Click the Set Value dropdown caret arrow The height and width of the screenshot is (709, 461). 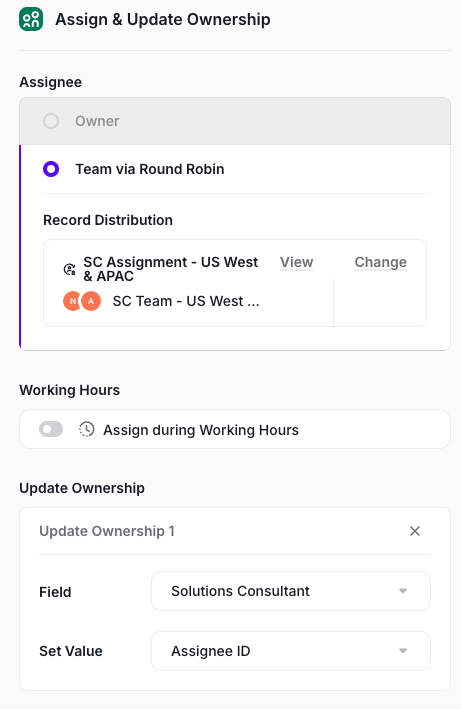tap(403, 651)
